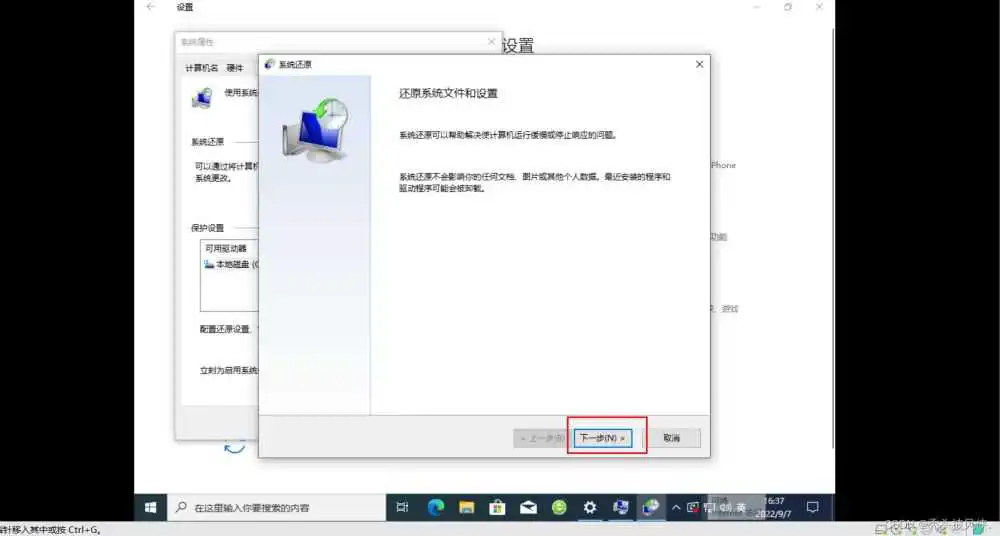Viewport: 1000px width, 536px height.
Task: Close the 系统还原 wizard window
Action: coord(700,64)
